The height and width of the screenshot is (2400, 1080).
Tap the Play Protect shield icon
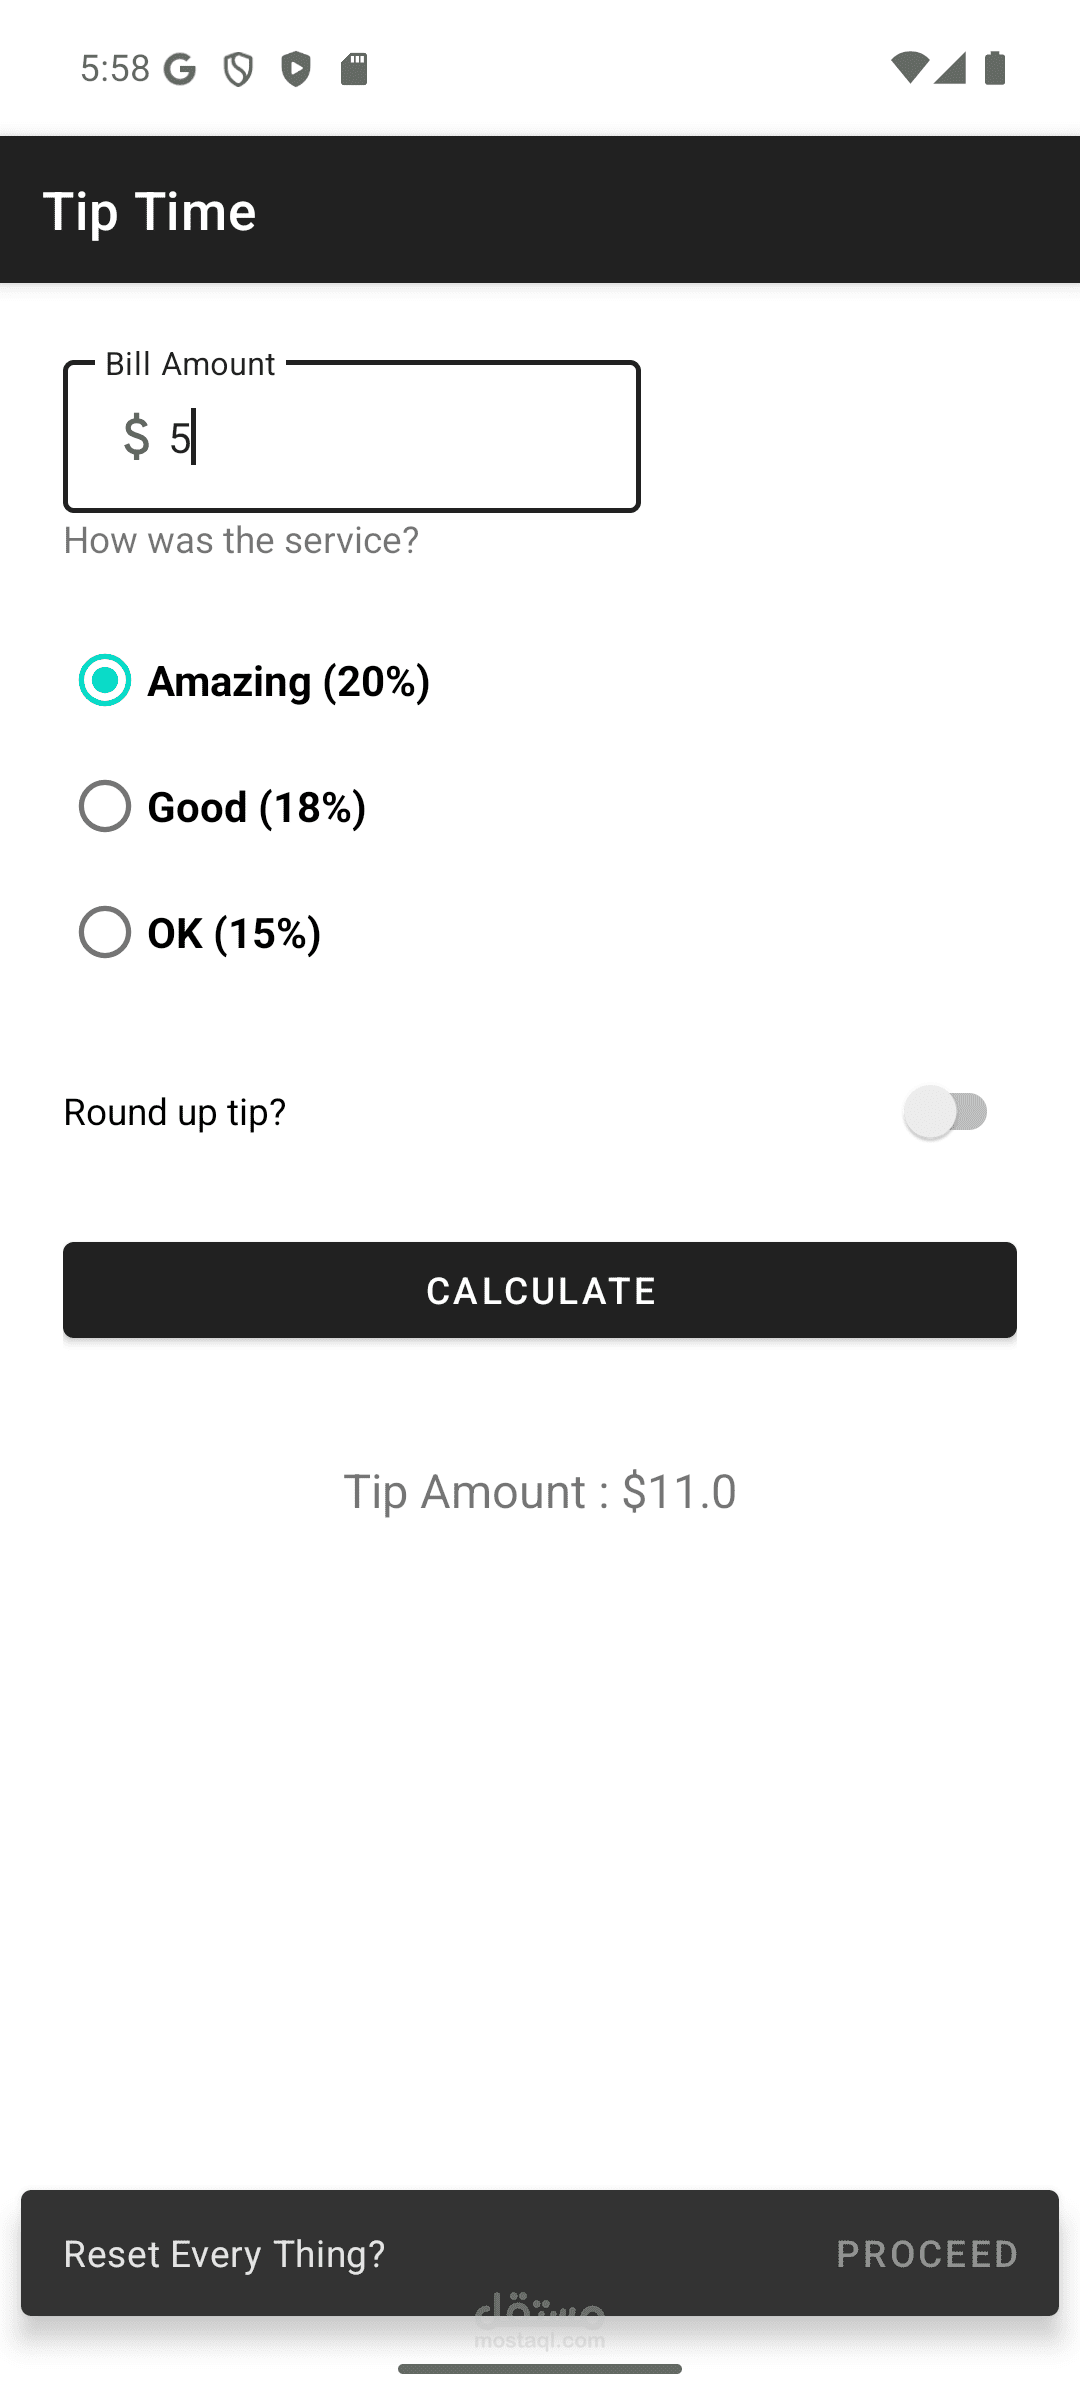click(x=296, y=69)
